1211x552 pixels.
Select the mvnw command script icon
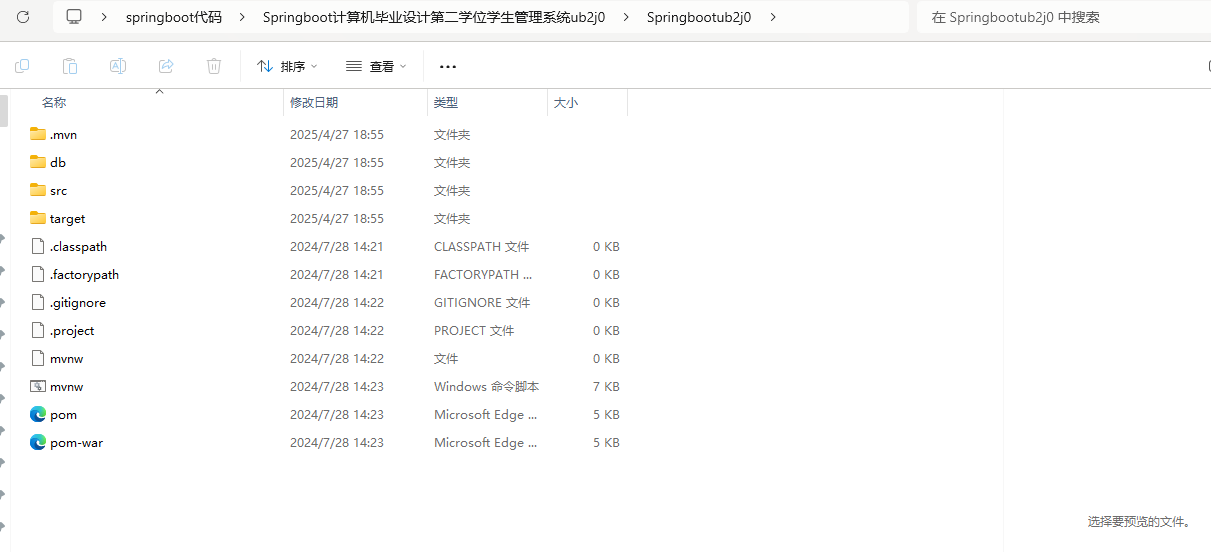(x=38, y=386)
